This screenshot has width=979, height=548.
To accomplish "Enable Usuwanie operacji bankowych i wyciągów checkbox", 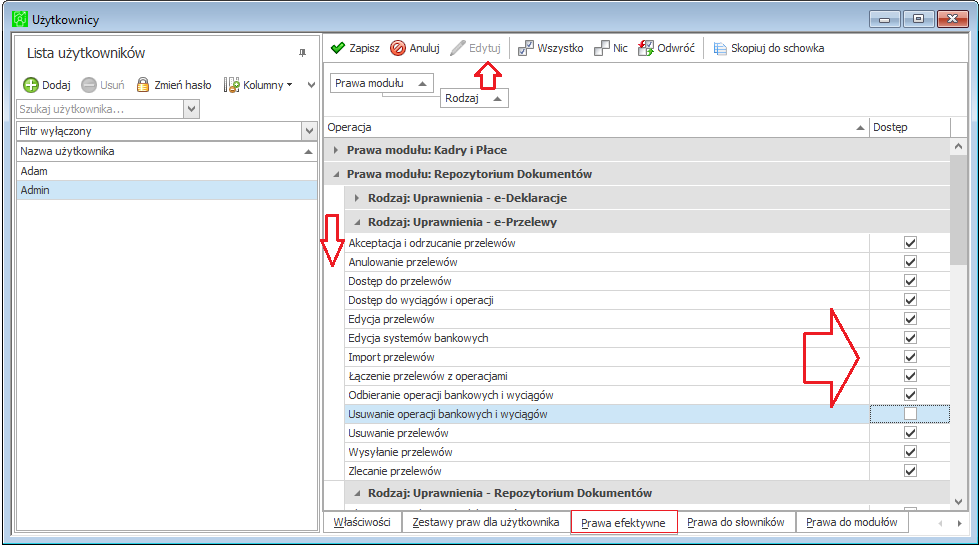I will [x=910, y=414].
